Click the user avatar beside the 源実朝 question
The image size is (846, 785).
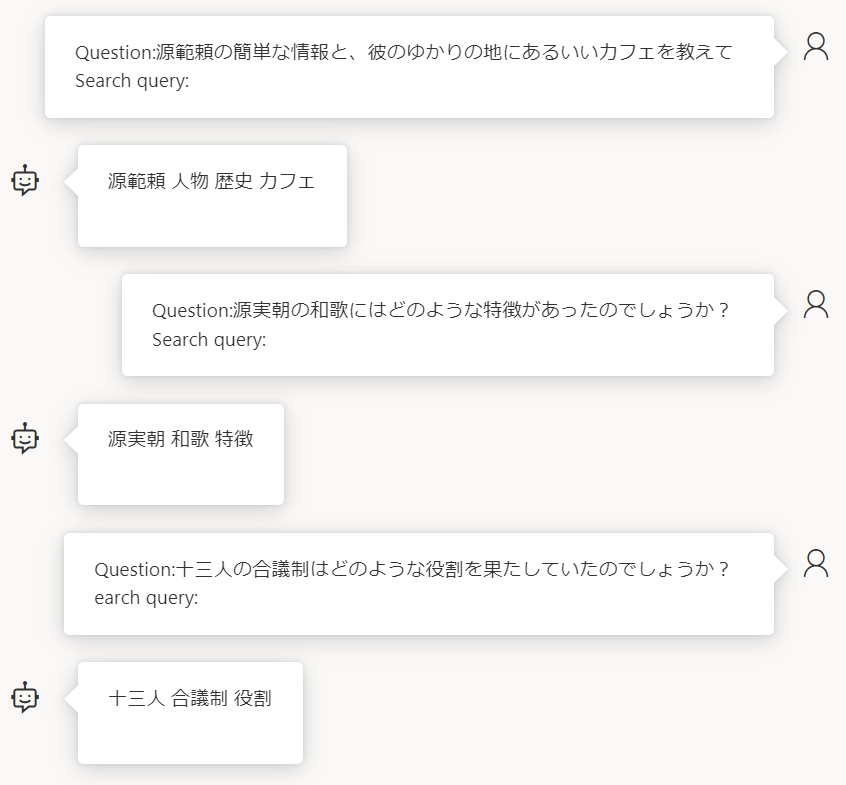pyautogui.click(x=816, y=305)
